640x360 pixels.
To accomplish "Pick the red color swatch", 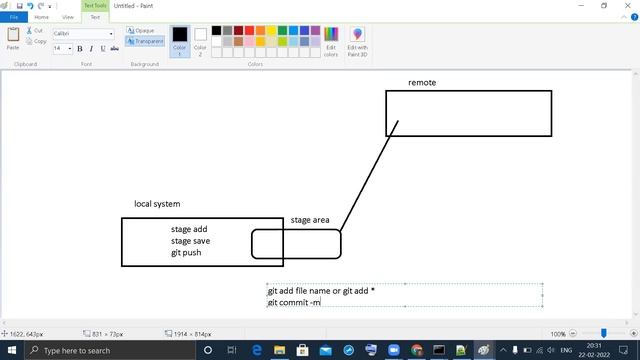I will click(249, 30).
